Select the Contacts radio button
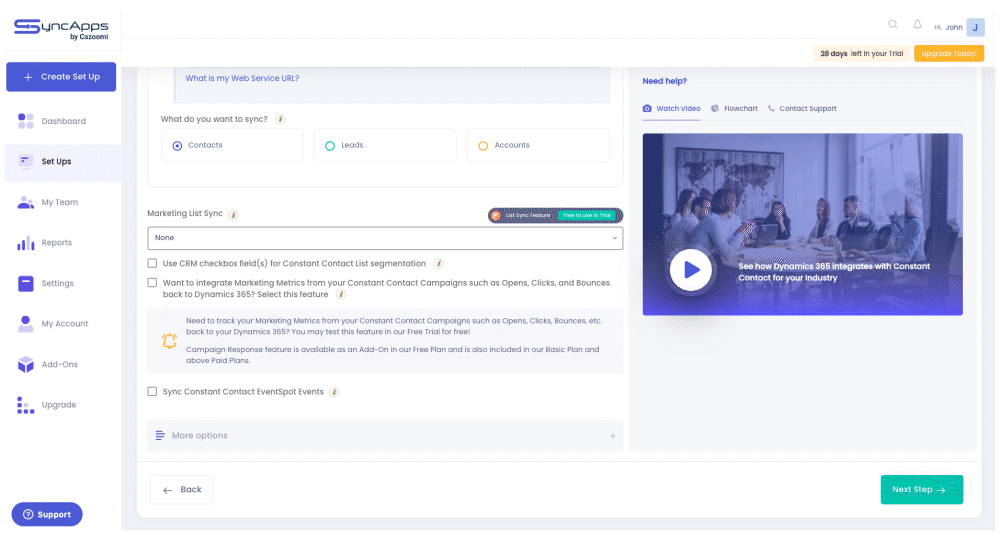This screenshot has height=542, width=1000. 177,146
